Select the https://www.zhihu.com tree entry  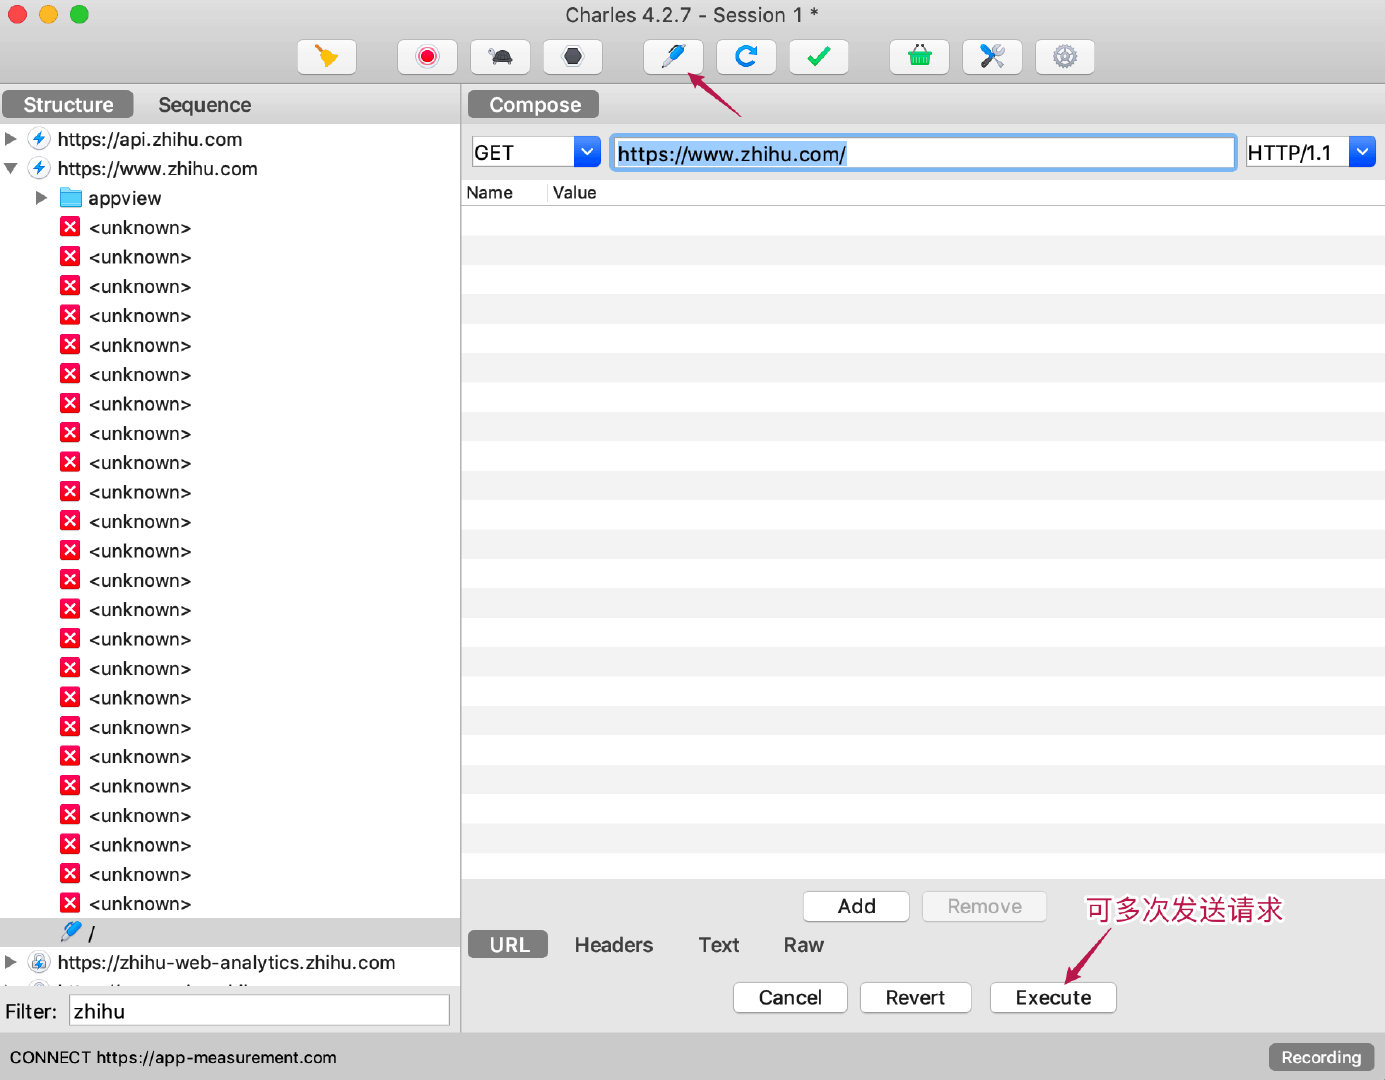coord(158,168)
